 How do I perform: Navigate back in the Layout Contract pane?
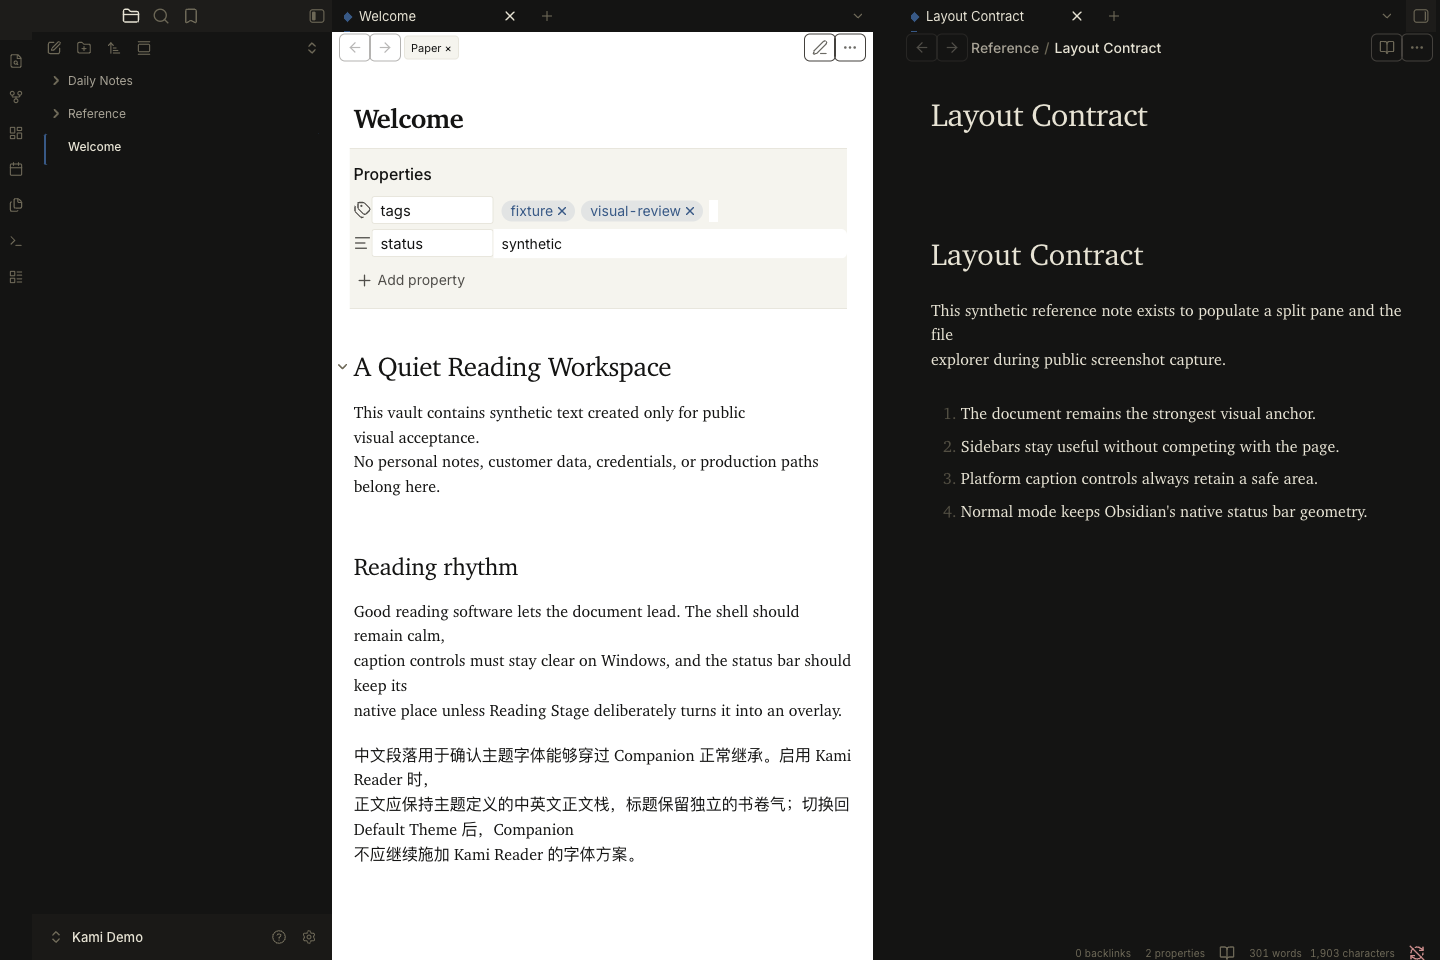pos(922,48)
